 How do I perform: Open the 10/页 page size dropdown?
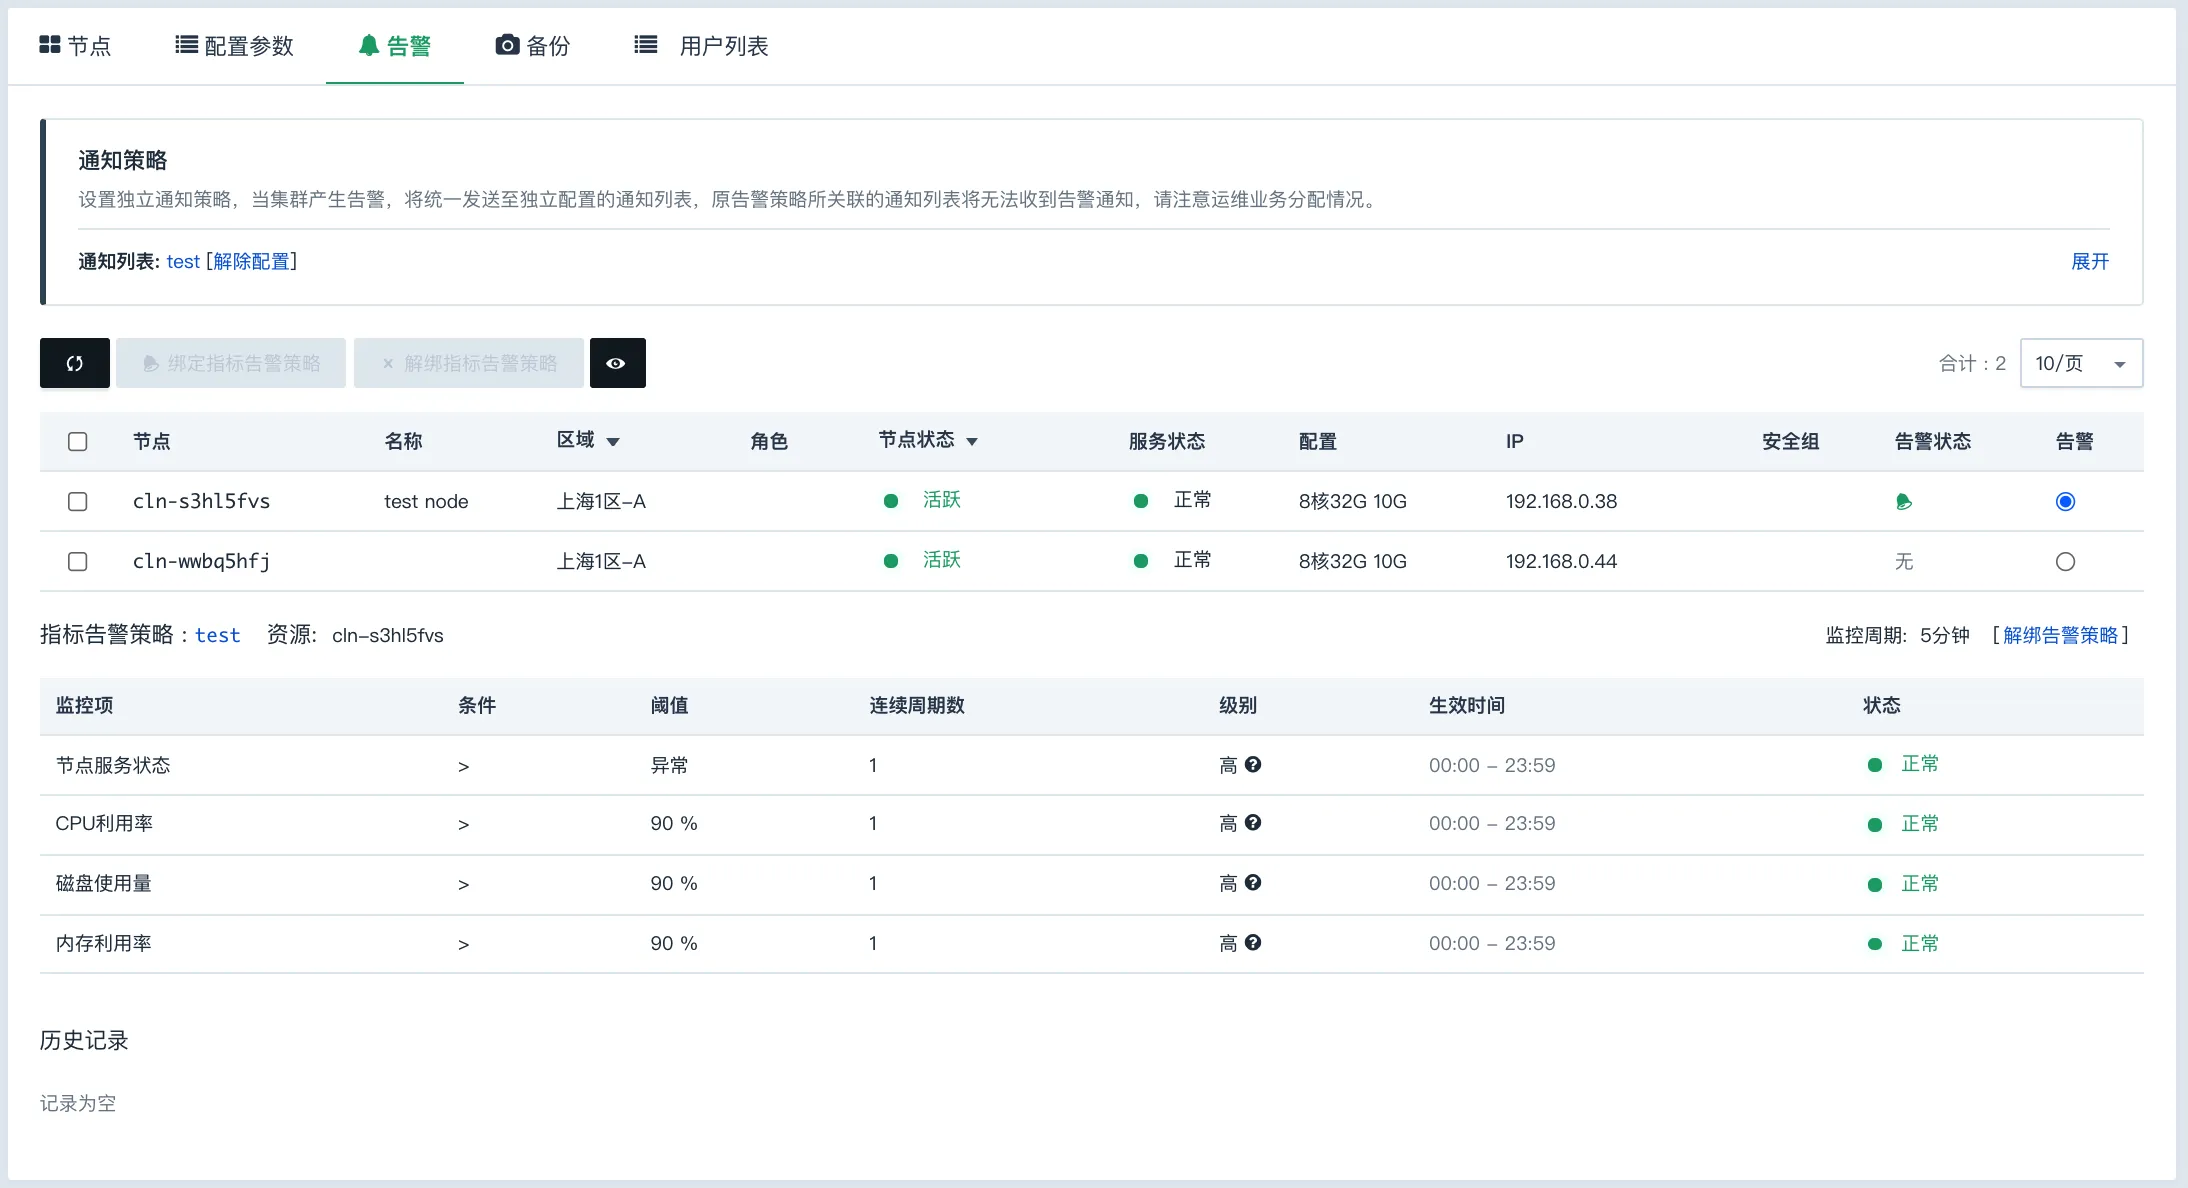pyautogui.click(x=2080, y=362)
